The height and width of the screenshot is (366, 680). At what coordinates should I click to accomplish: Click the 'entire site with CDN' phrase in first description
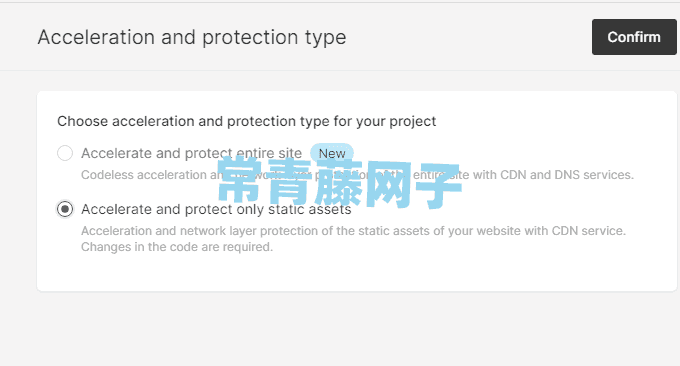click(455, 175)
